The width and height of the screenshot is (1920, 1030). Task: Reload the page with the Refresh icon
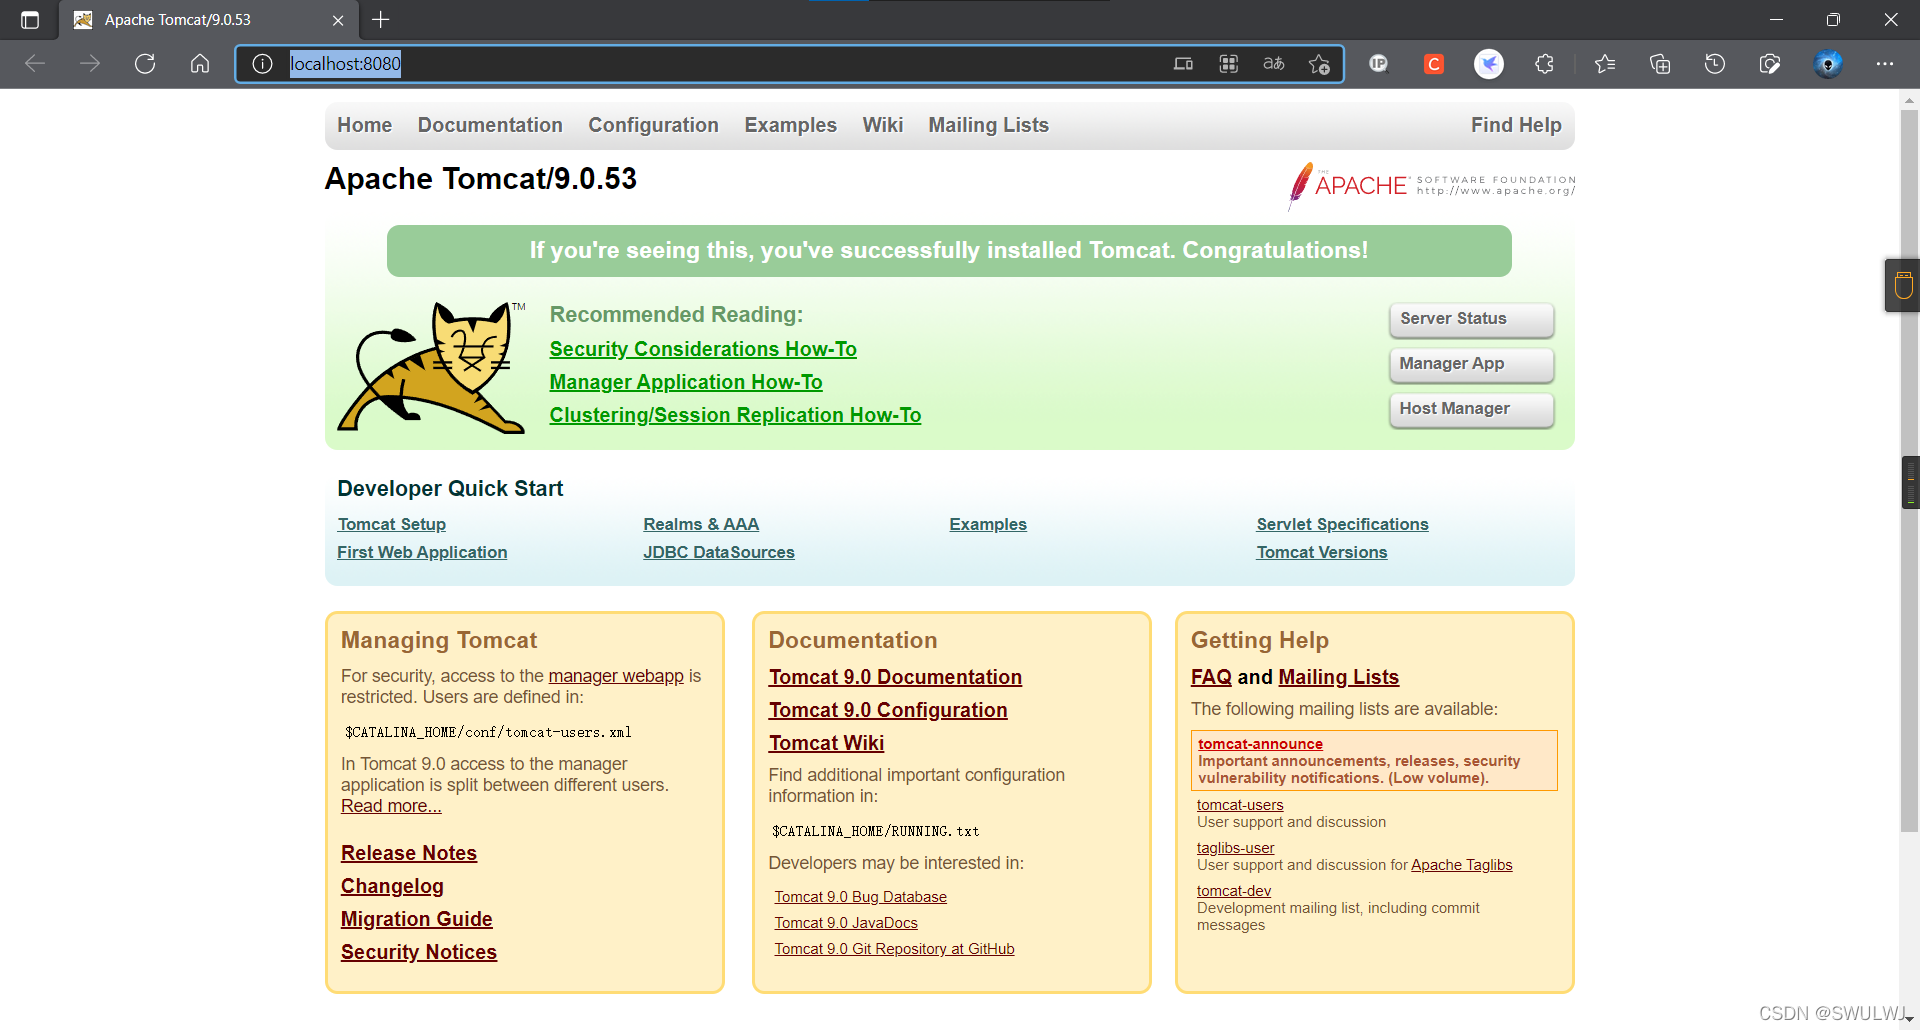145,64
